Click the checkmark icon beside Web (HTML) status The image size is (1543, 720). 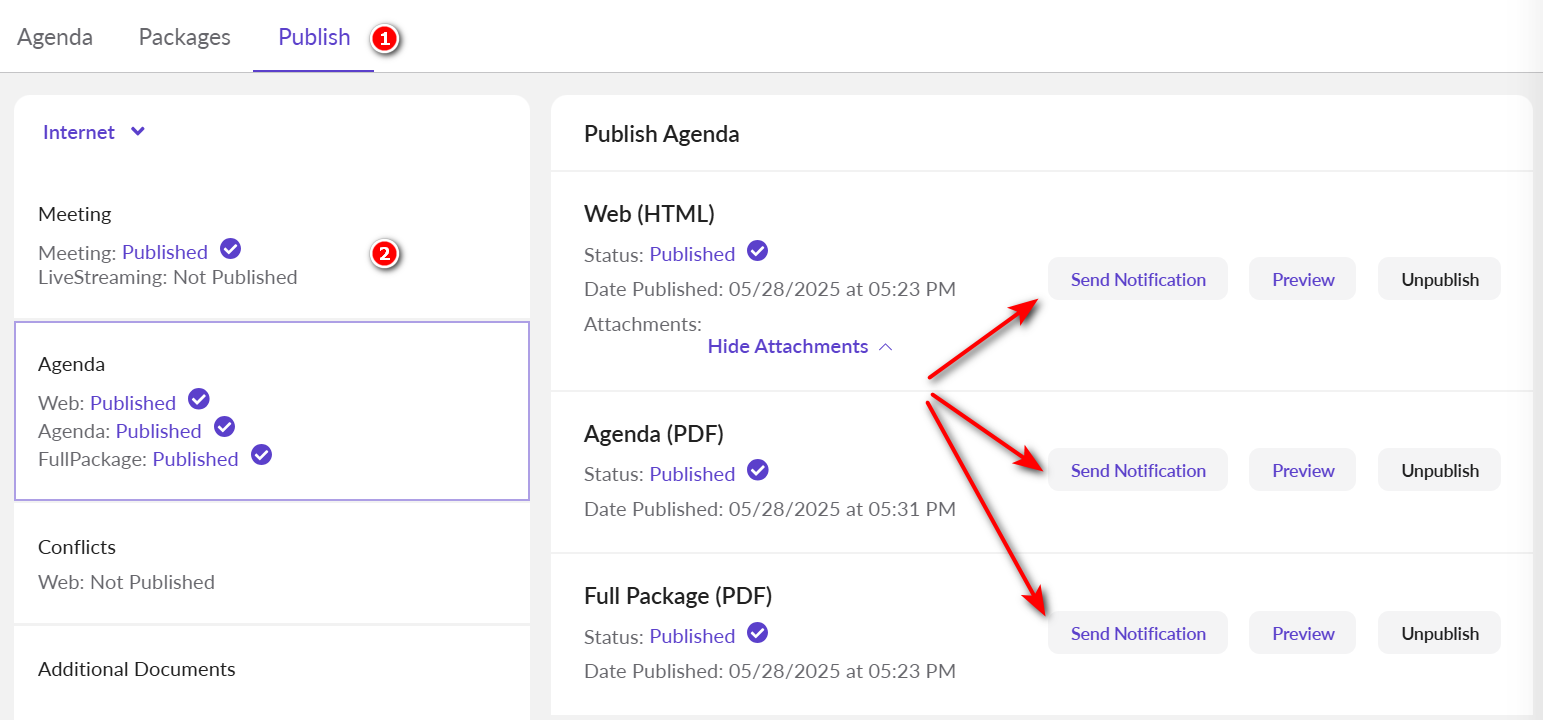point(758,251)
